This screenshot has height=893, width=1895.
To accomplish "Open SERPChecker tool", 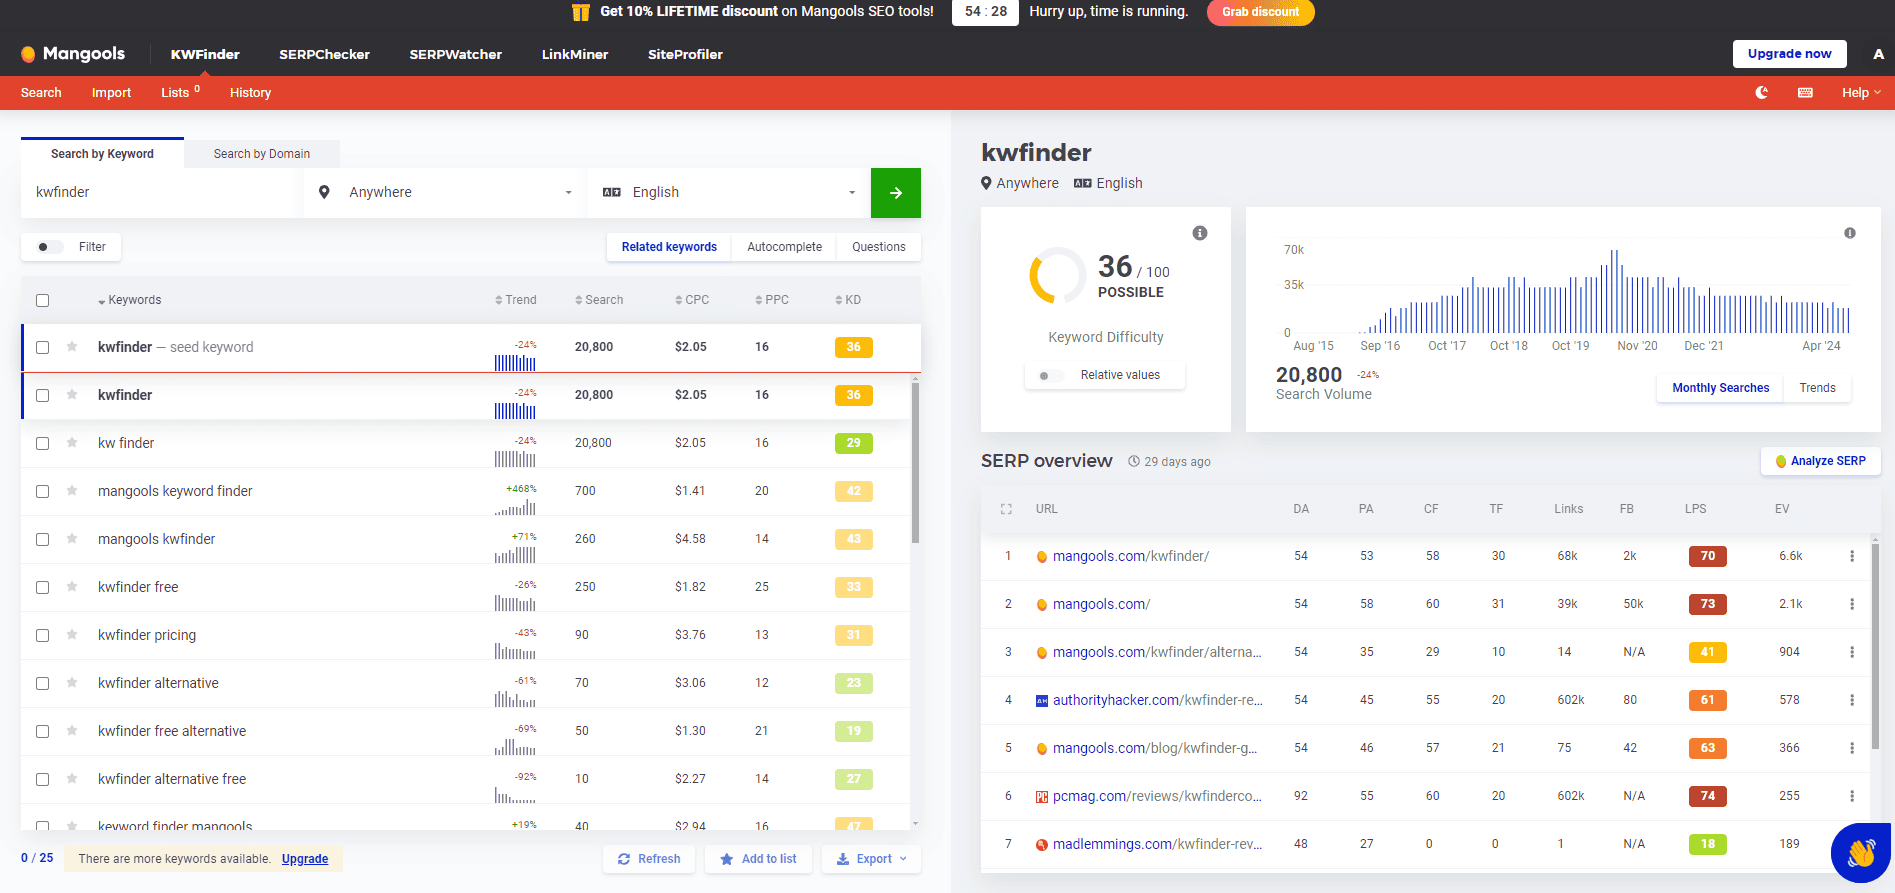I will [324, 54].
